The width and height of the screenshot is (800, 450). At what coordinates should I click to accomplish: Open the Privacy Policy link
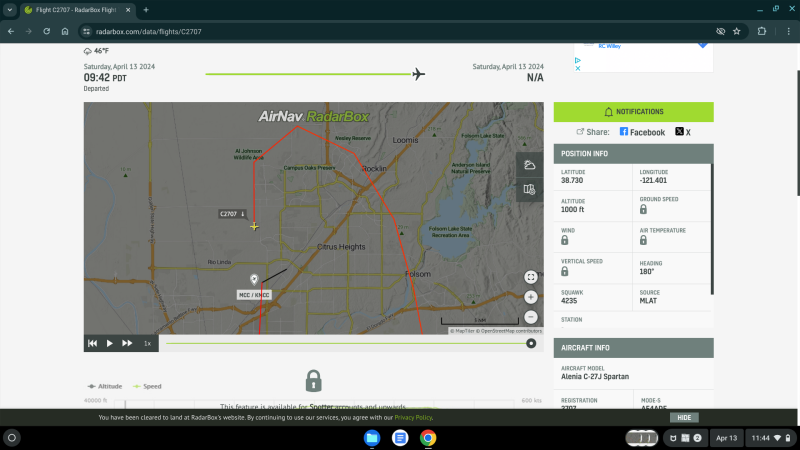point(413,417)
